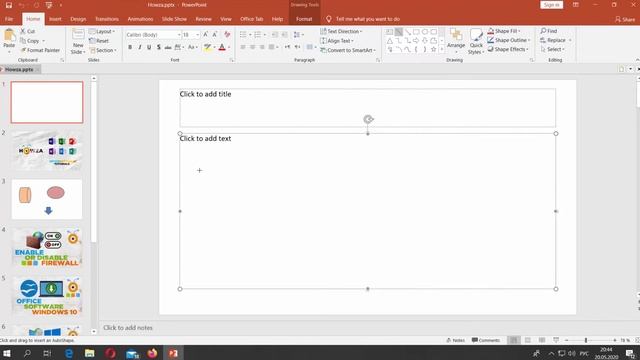Apply the yellow text highlight color
Screen dimensions: 640x360
pos(207,47)
